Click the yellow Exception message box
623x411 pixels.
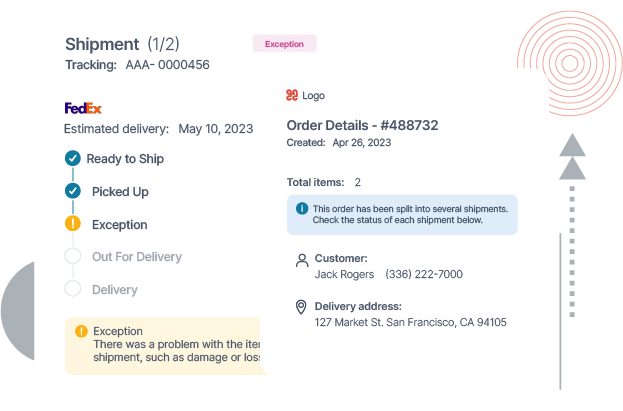pos(167,346)
